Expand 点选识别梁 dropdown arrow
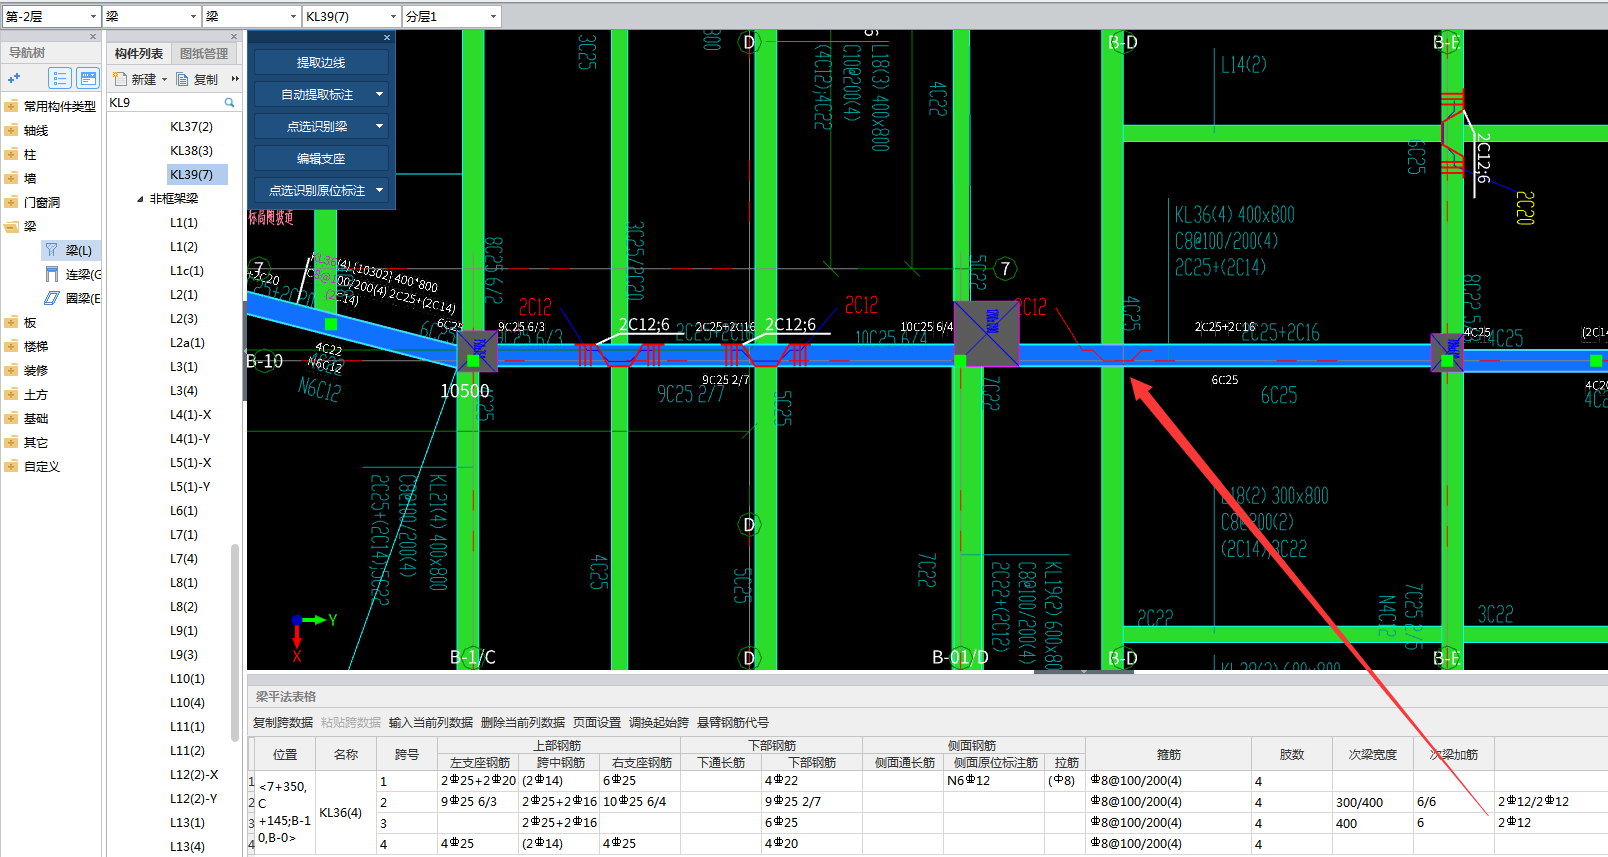The image size is (1608, 857). click(x=379, y=126)
